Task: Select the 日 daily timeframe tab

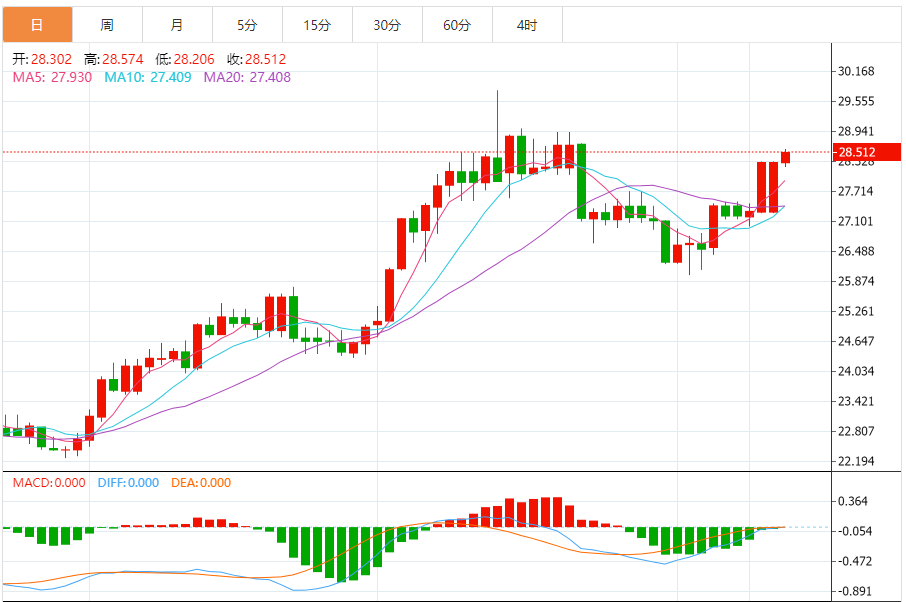Action: (x=38, y=25)
